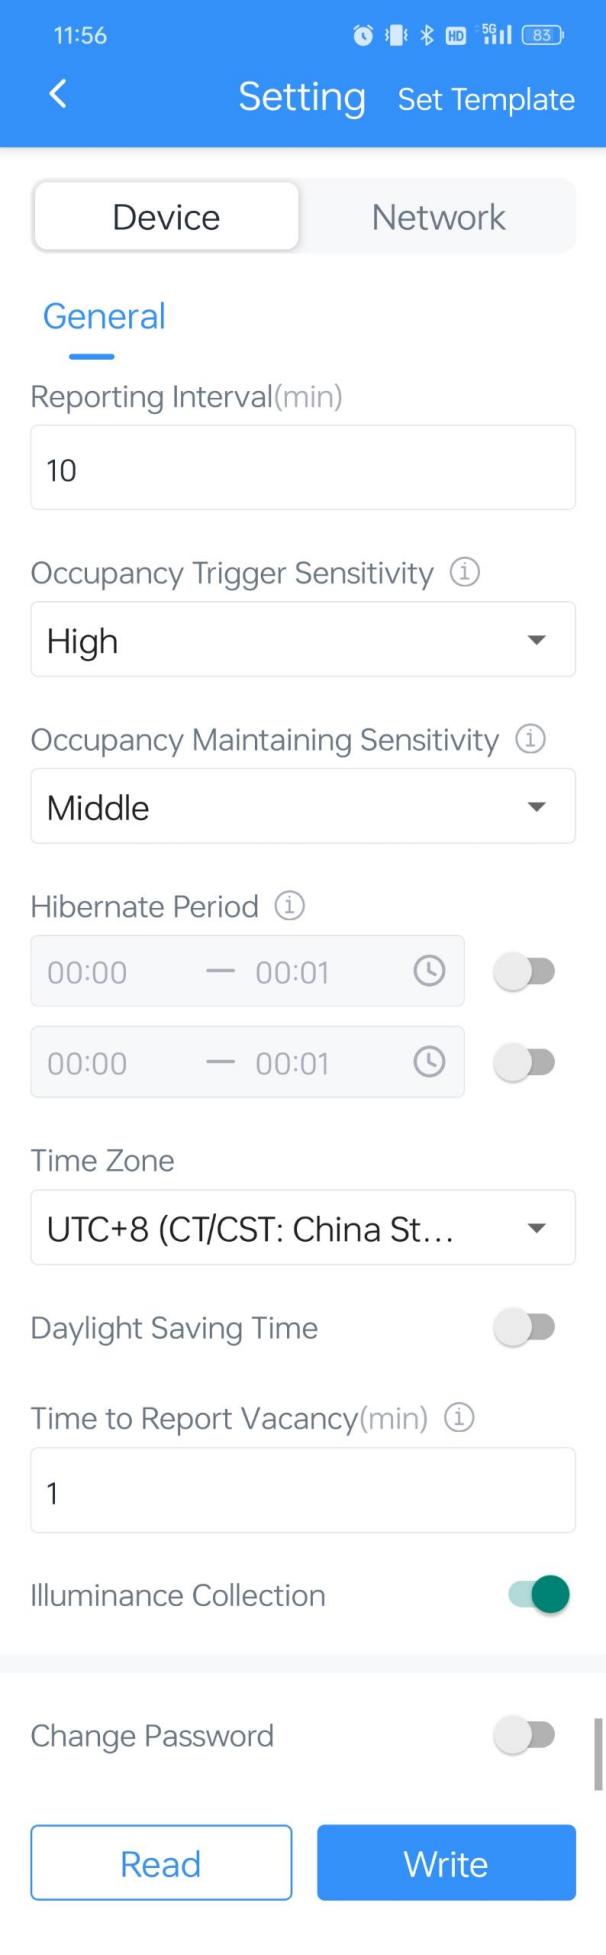Tap info icon beside Occupancy Maintaining Sensitivity

530,739
